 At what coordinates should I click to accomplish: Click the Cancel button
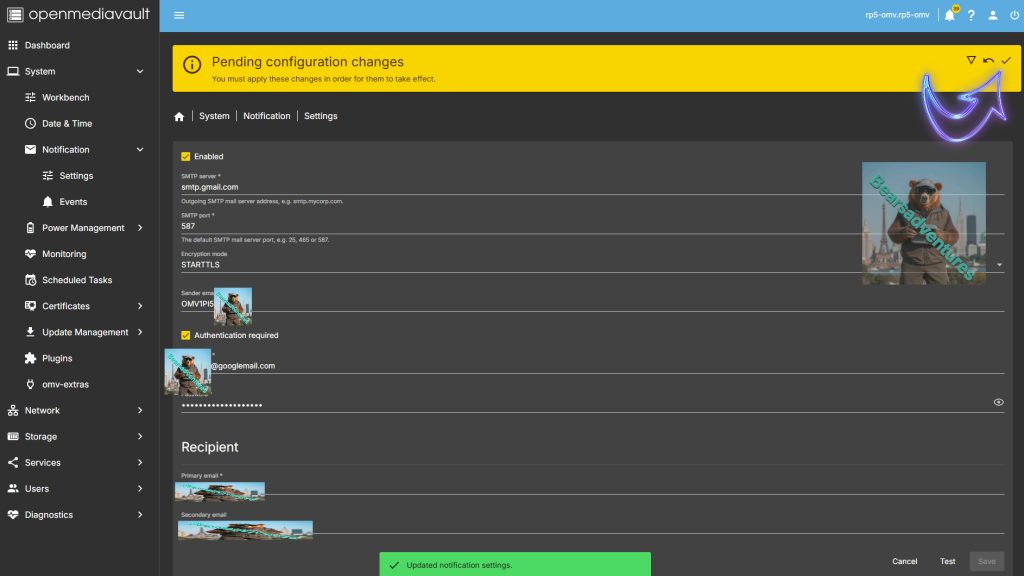(904, 561)
